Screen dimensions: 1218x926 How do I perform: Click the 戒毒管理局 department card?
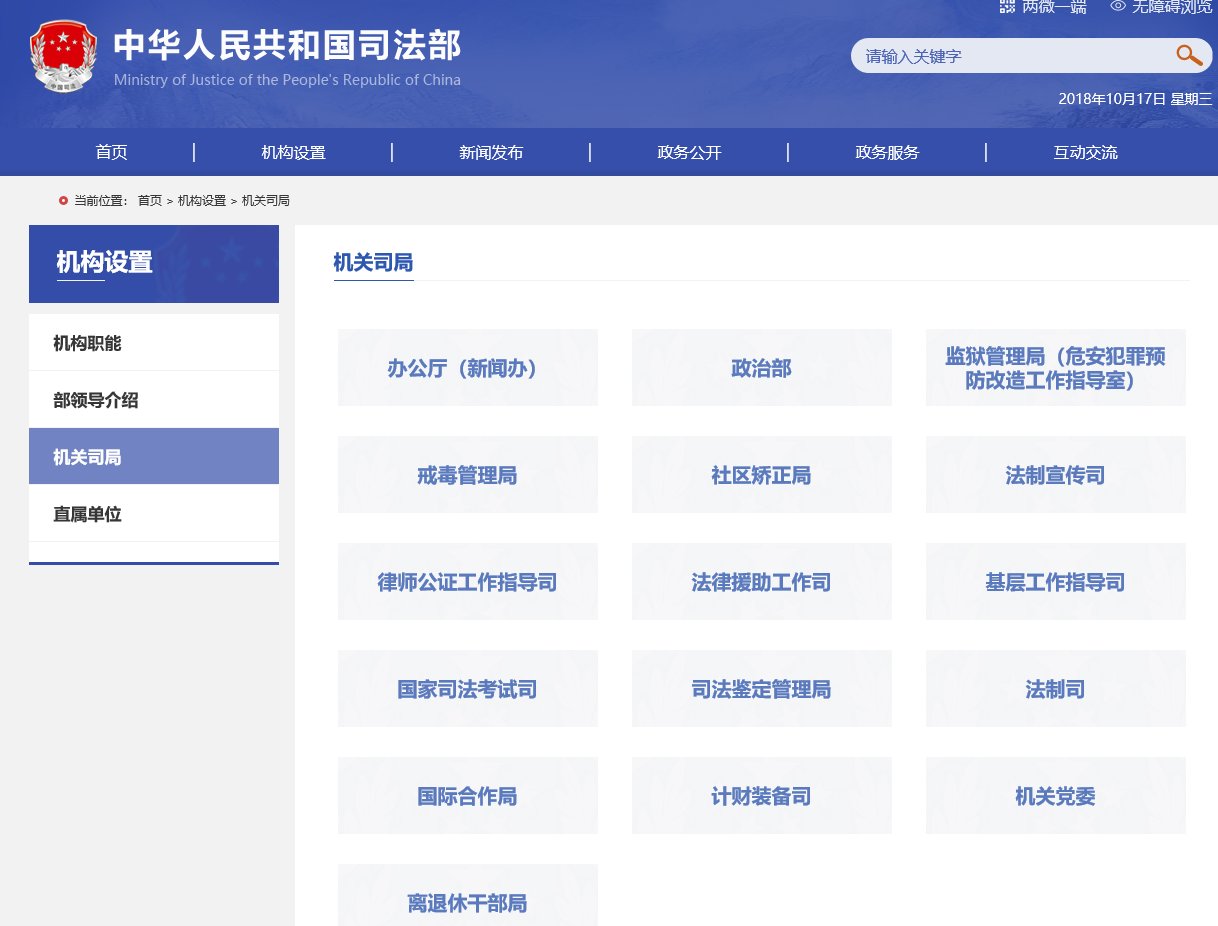[x=467, y=475]
